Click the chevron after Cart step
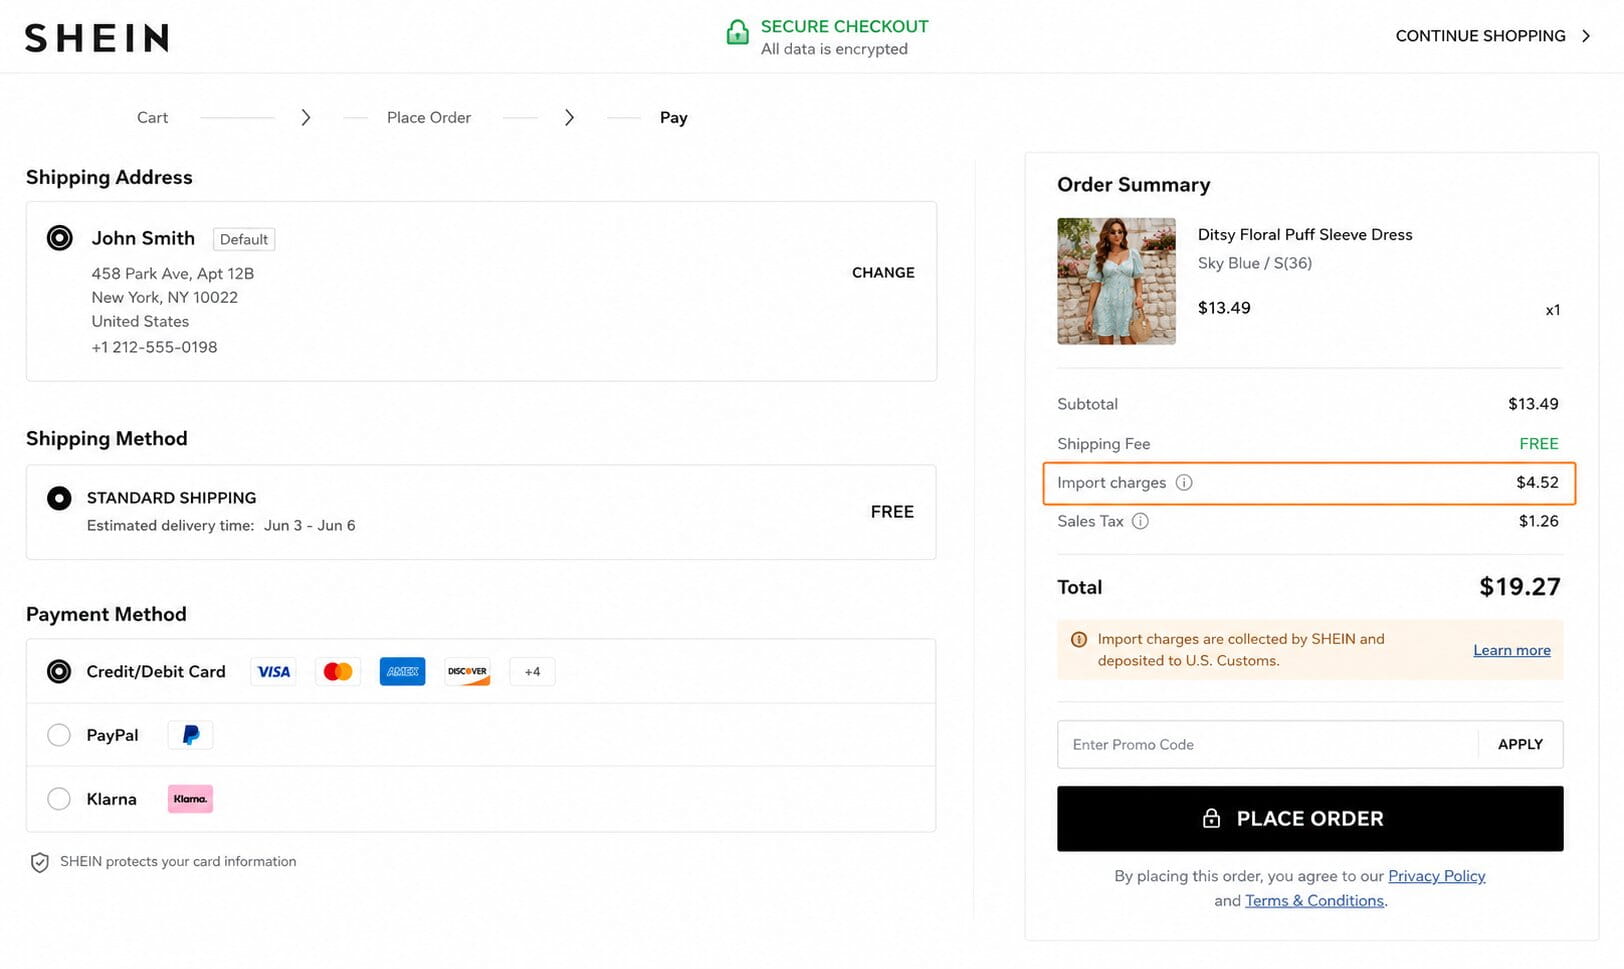The width and height of the screenshot is (1624, 969). point(306,118)
